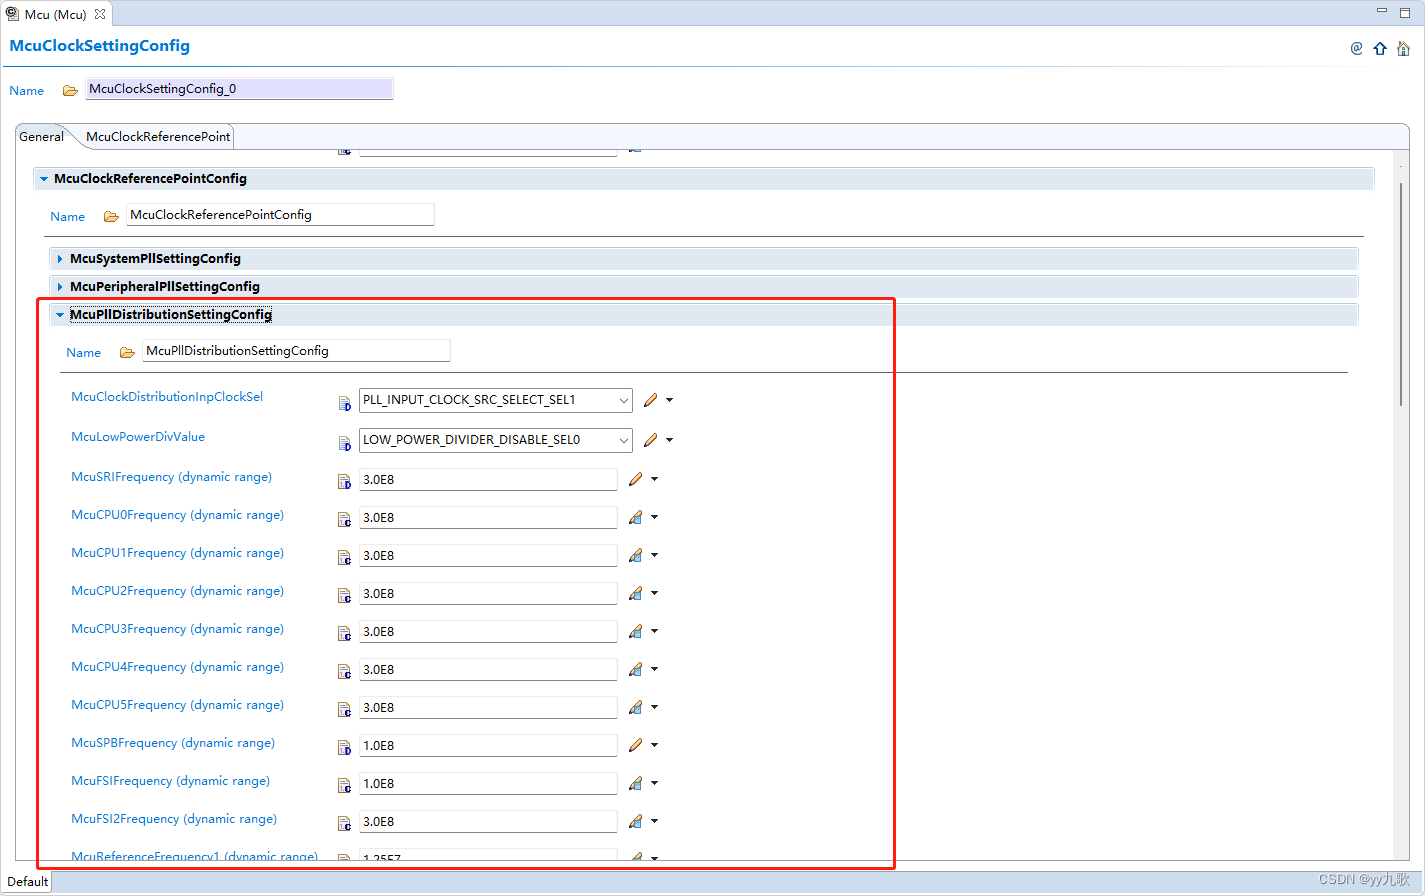Click the McuClockReferencePointConfig name field
Viewport: 1425px width, 896px height.
(x=280, y=215)
